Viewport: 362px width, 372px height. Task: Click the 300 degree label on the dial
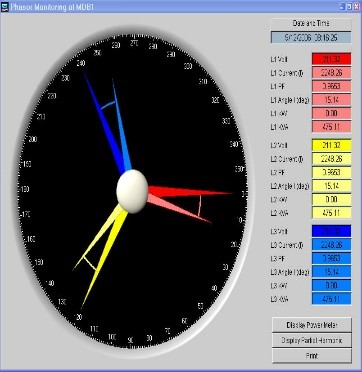tap(188, 66)
